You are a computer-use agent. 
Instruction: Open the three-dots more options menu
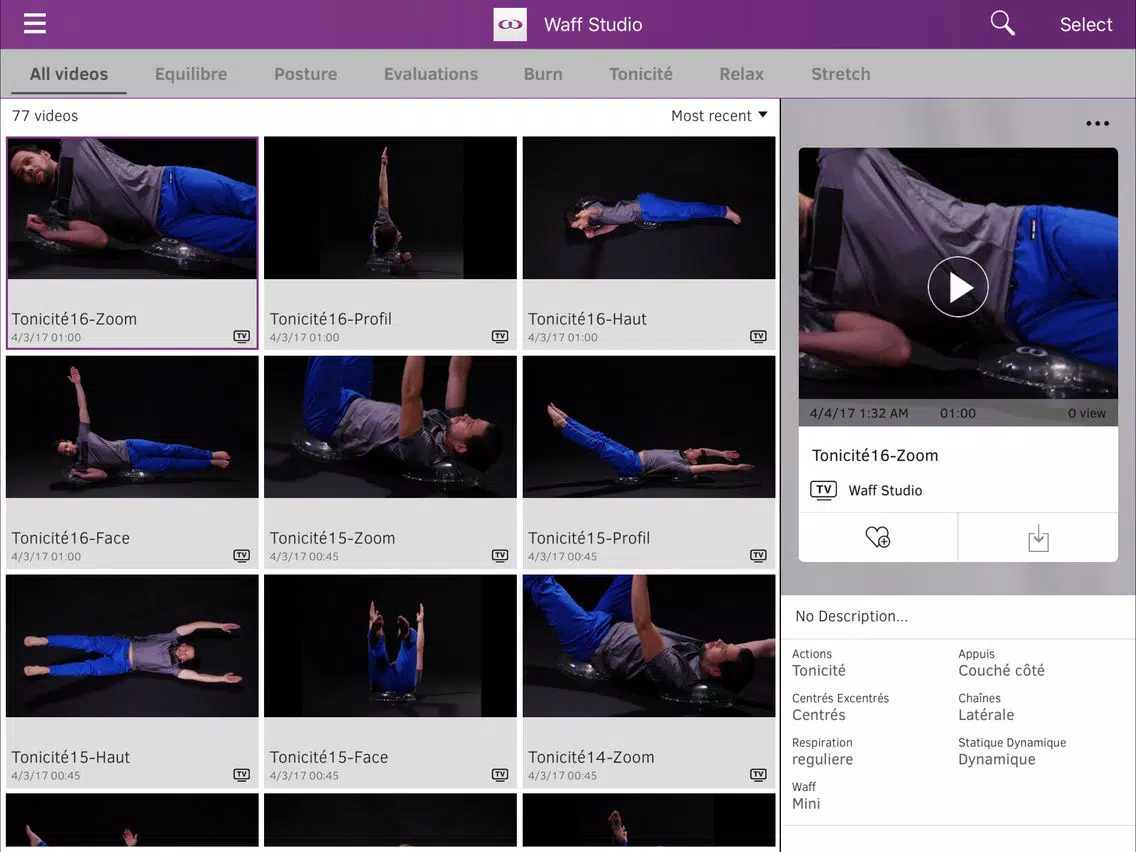click(x=1097, y=124)
